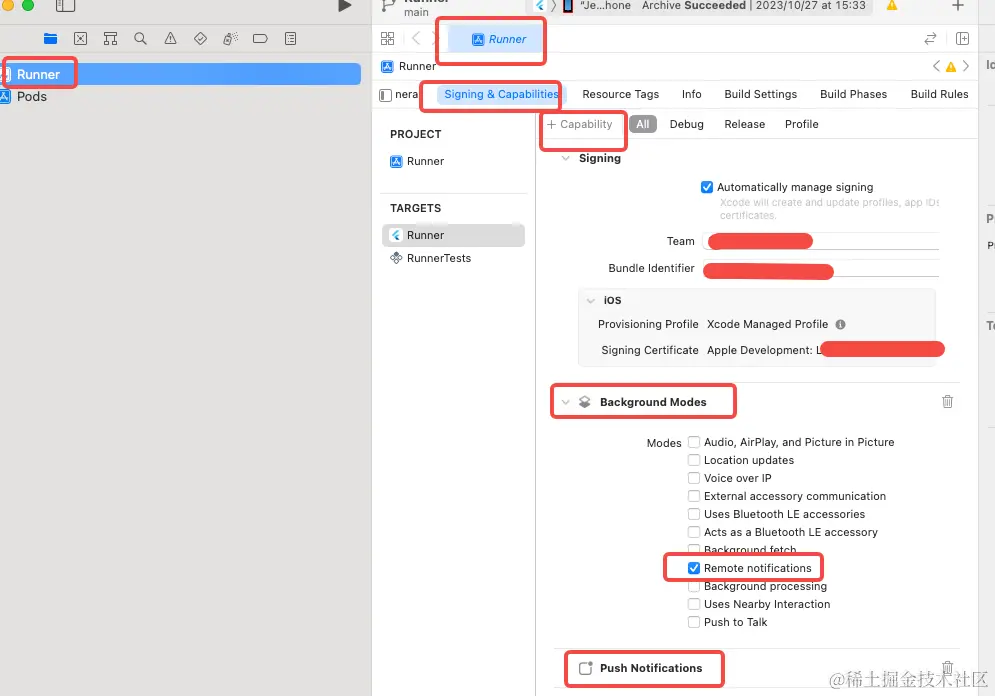The width and height of the screenshot is (995, 696).
Task: Filter configurations by Release
Action: point(744,124)
